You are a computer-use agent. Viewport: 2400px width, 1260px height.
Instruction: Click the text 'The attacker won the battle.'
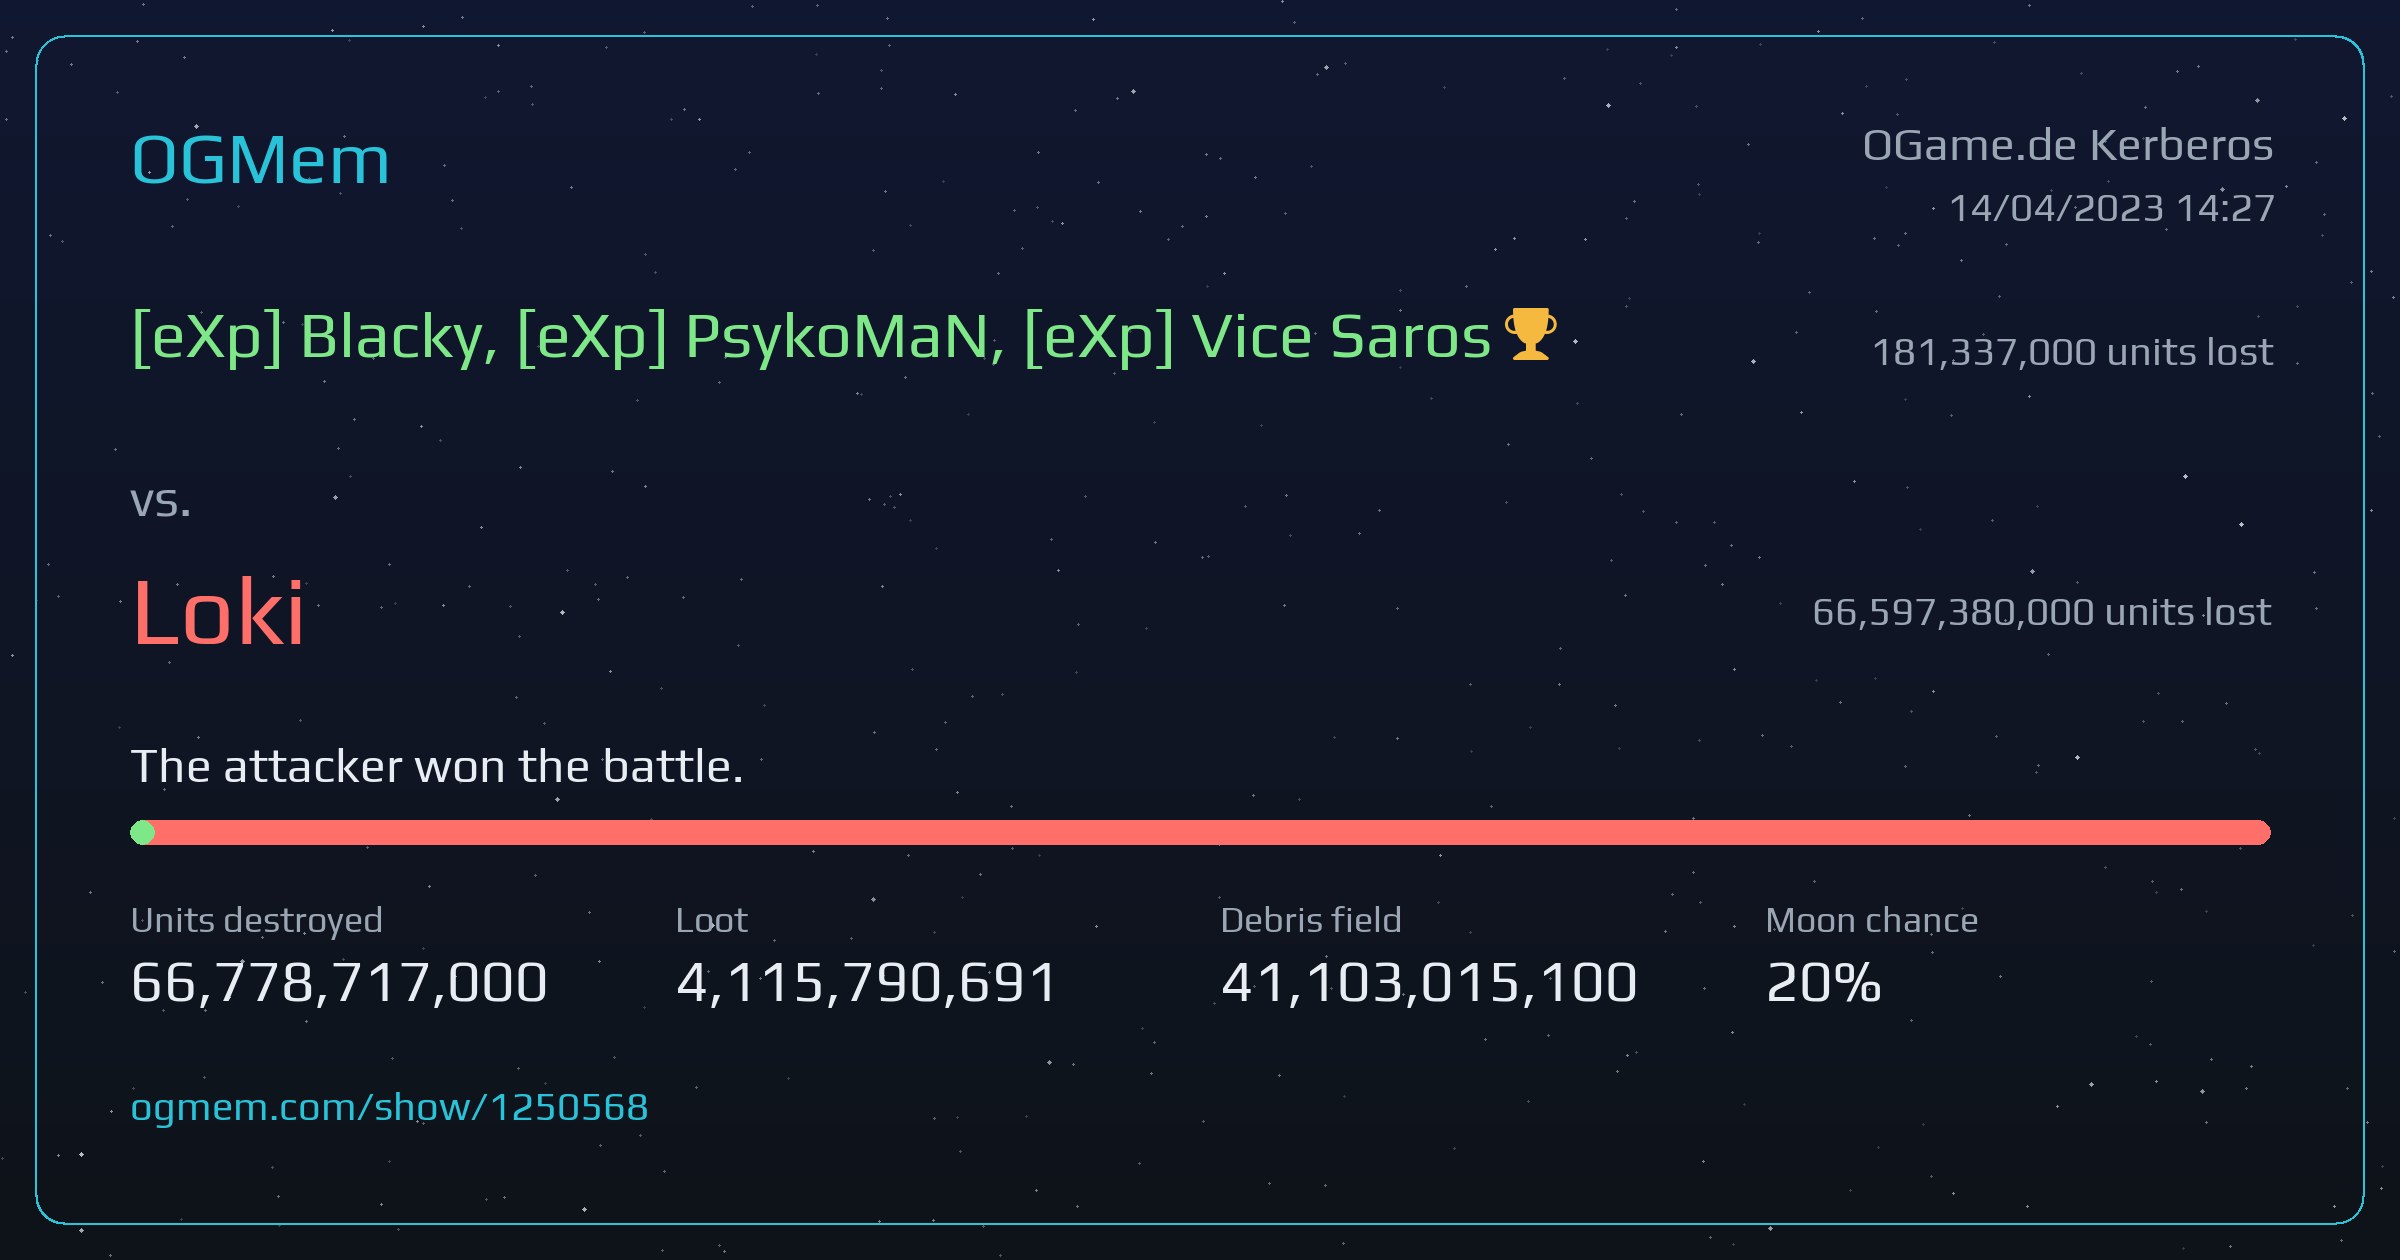click(437, 767)
